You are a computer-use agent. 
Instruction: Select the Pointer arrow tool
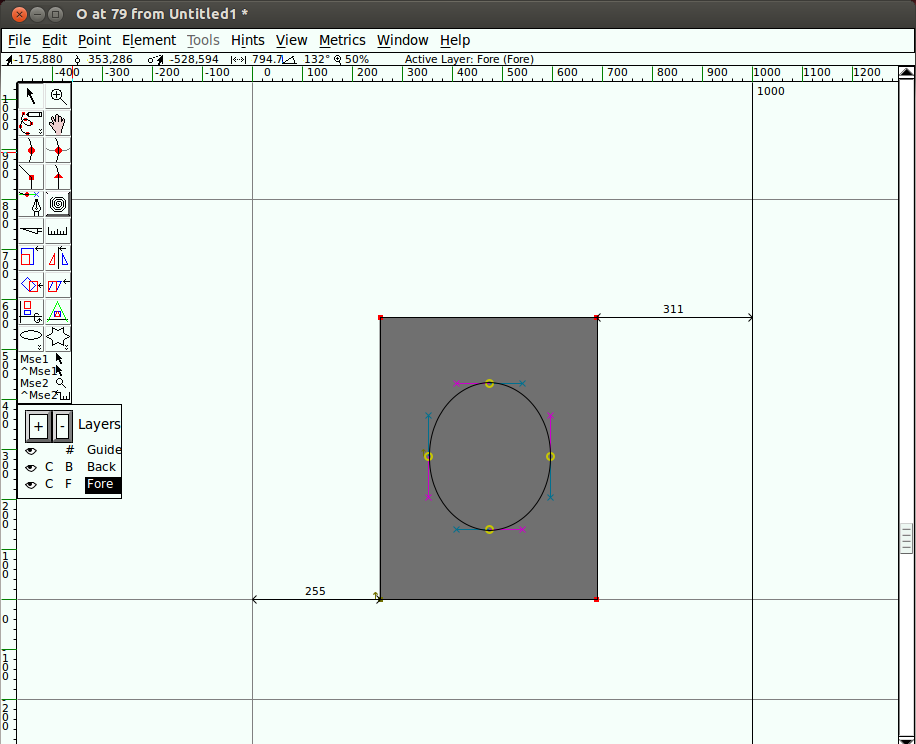click(31, 96)
